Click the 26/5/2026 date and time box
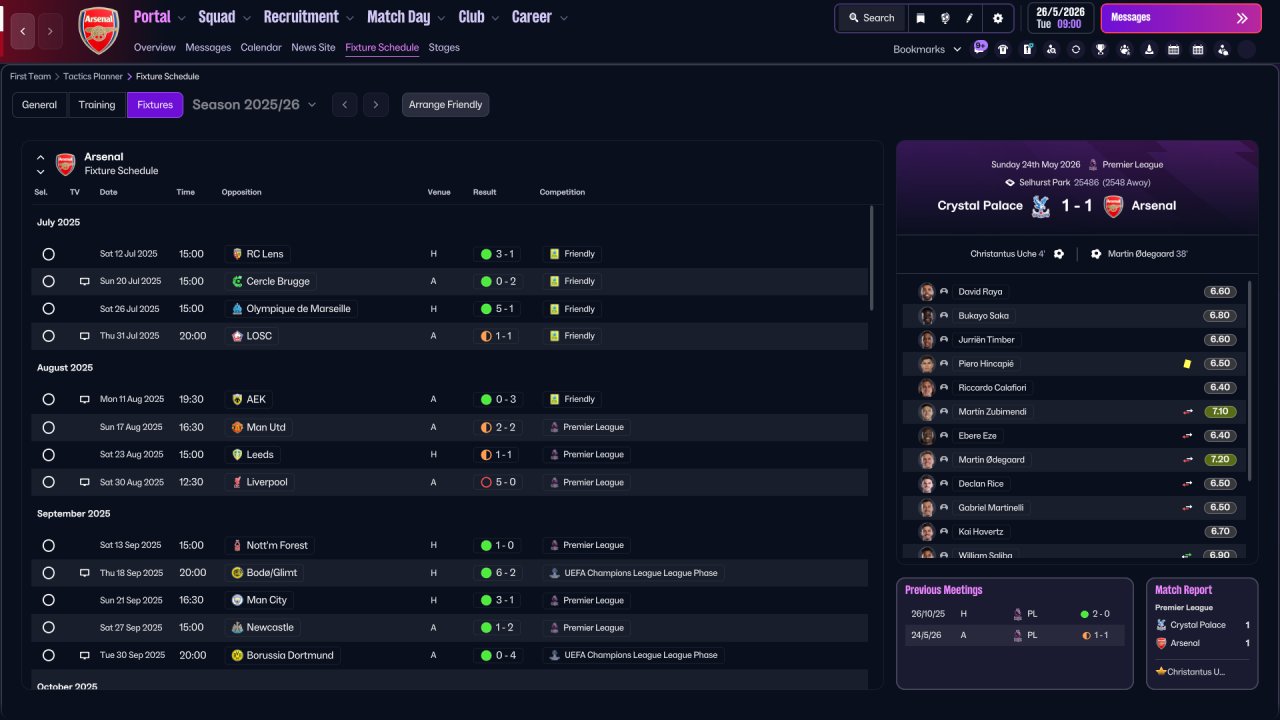This screenshot has width=1280, height=720. coord(1060,18)
